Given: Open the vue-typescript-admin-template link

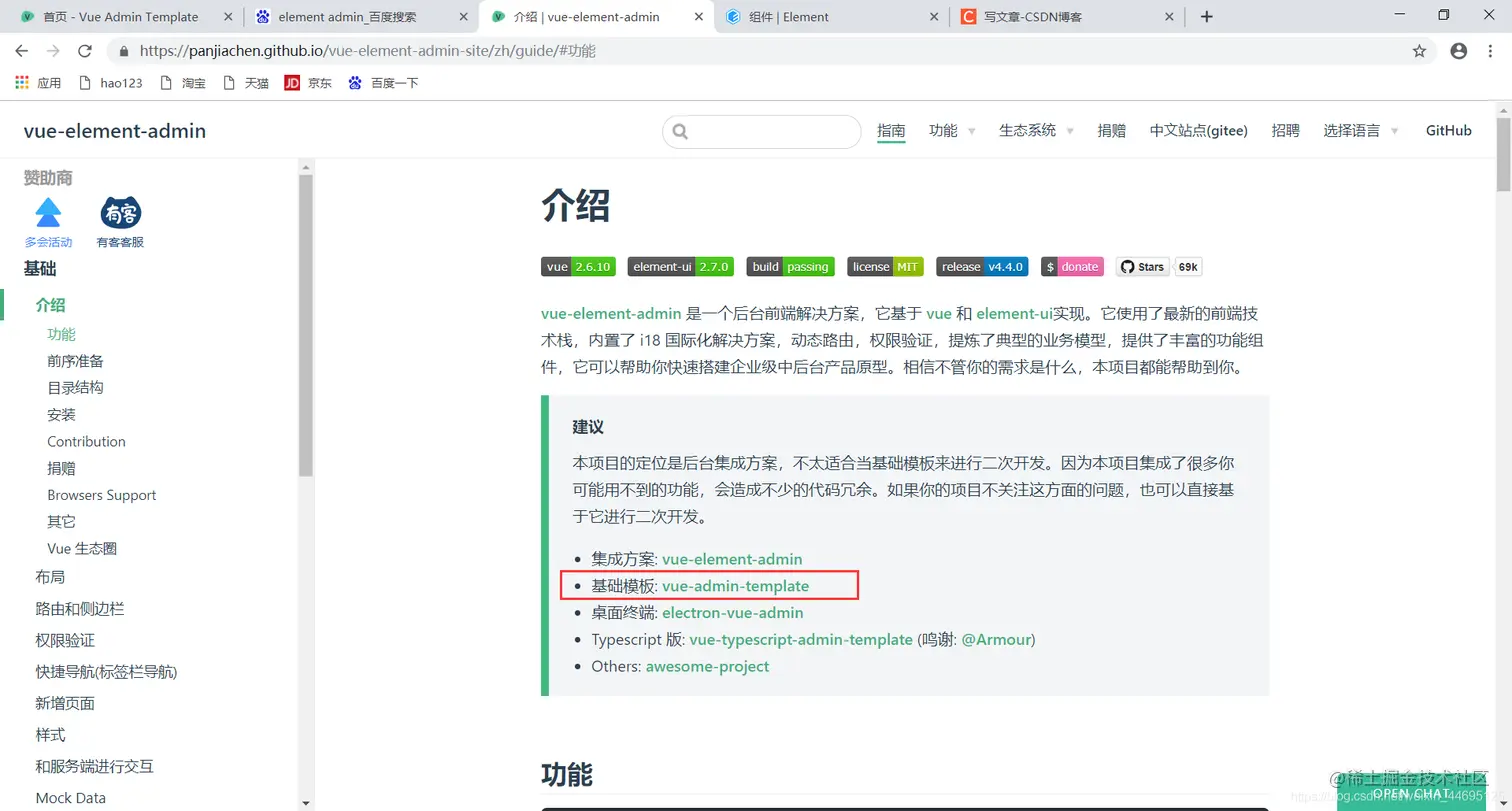Looking at the screenshot, I should [801, 639].
